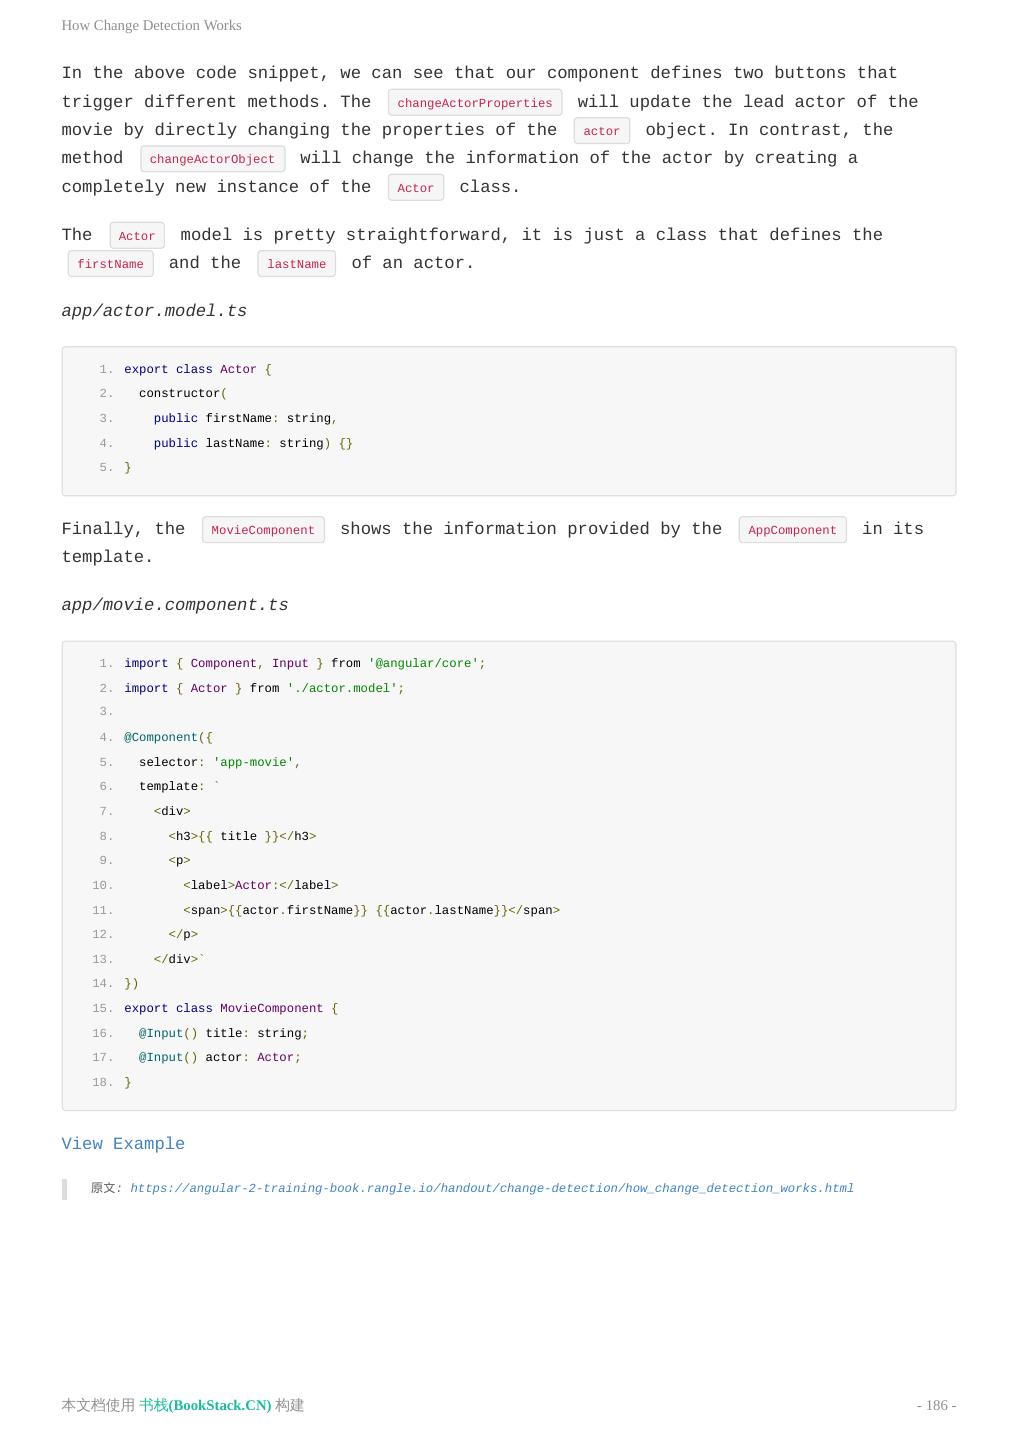Click the firstName inline code tag
This screenshot has height=1440, width=1019.
pyautogui.click(x=110, y=264)
